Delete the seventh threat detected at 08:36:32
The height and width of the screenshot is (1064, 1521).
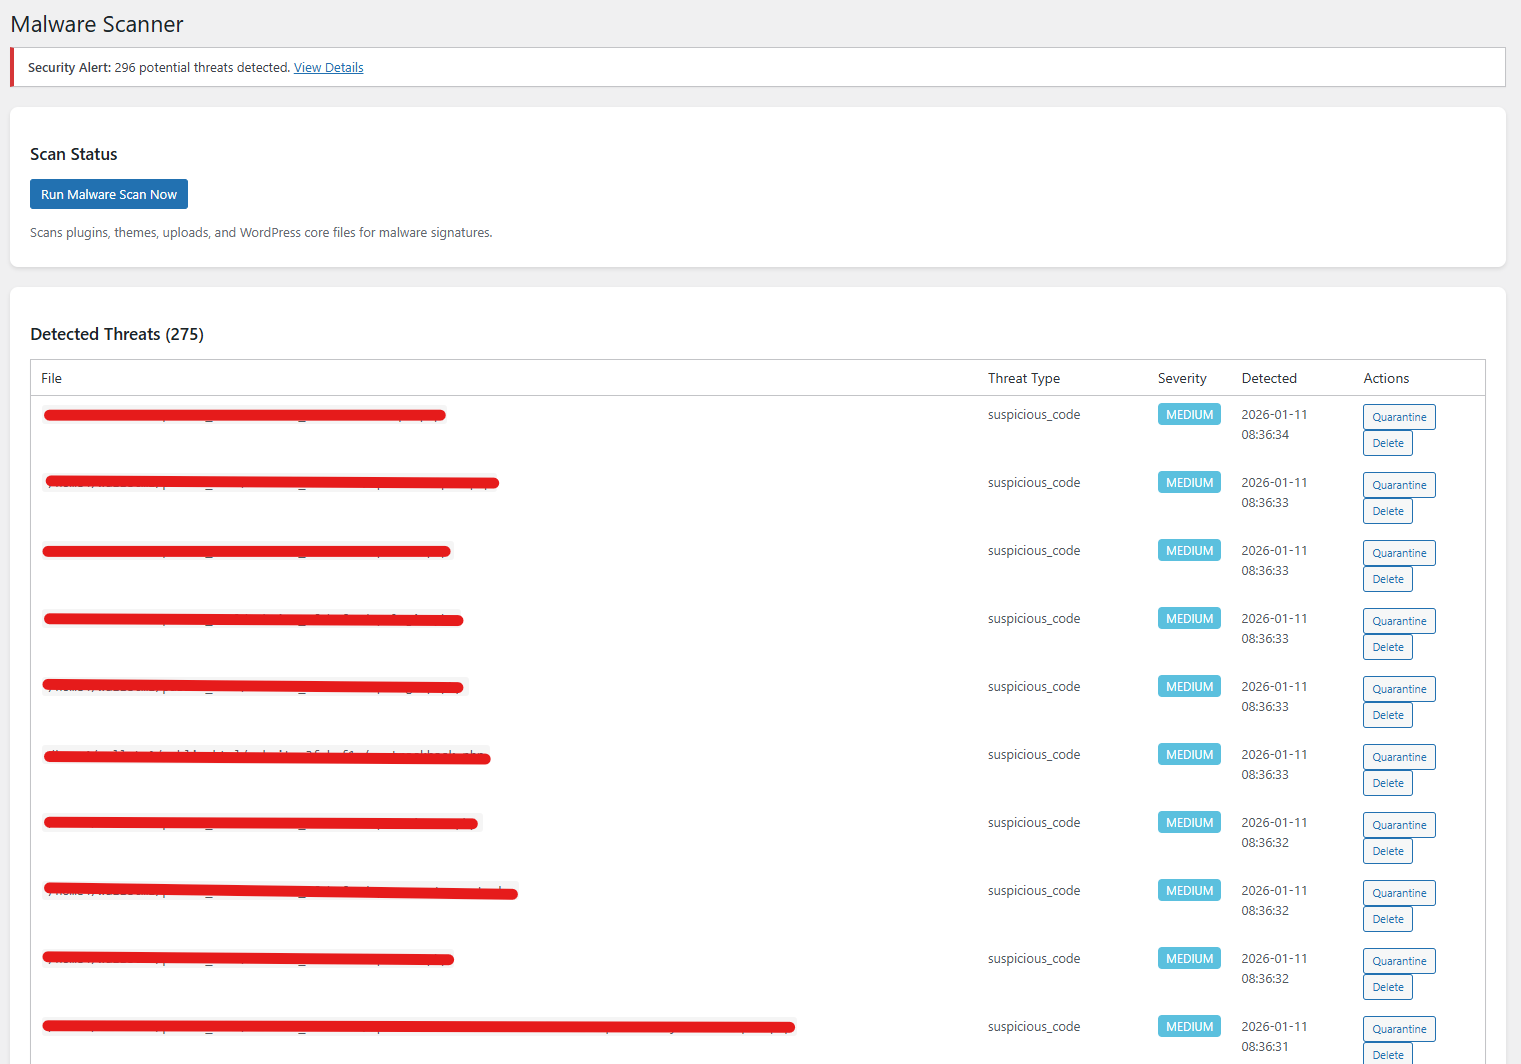[x=1387, y=850]
